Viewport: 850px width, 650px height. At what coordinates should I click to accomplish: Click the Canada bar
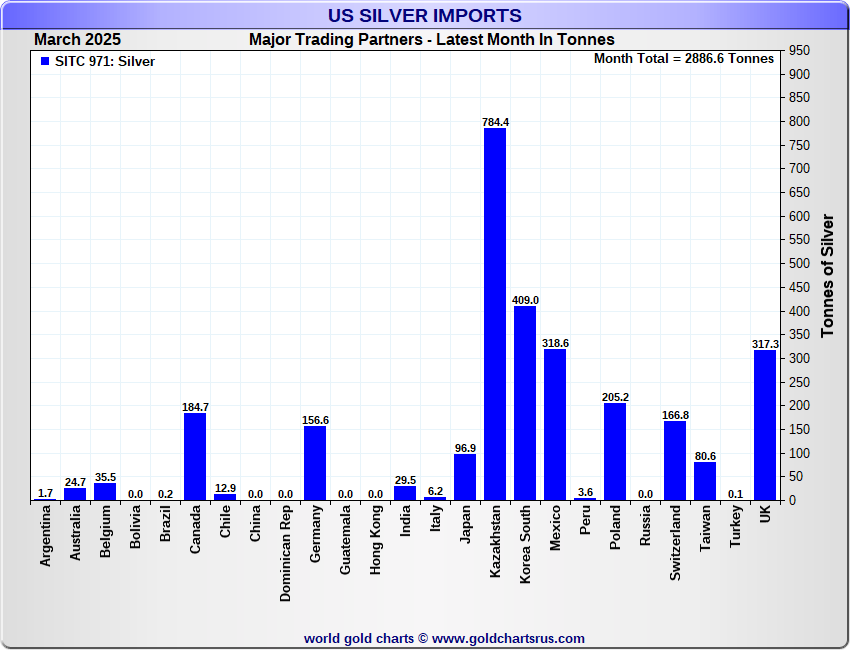click(x=195, y=456)
